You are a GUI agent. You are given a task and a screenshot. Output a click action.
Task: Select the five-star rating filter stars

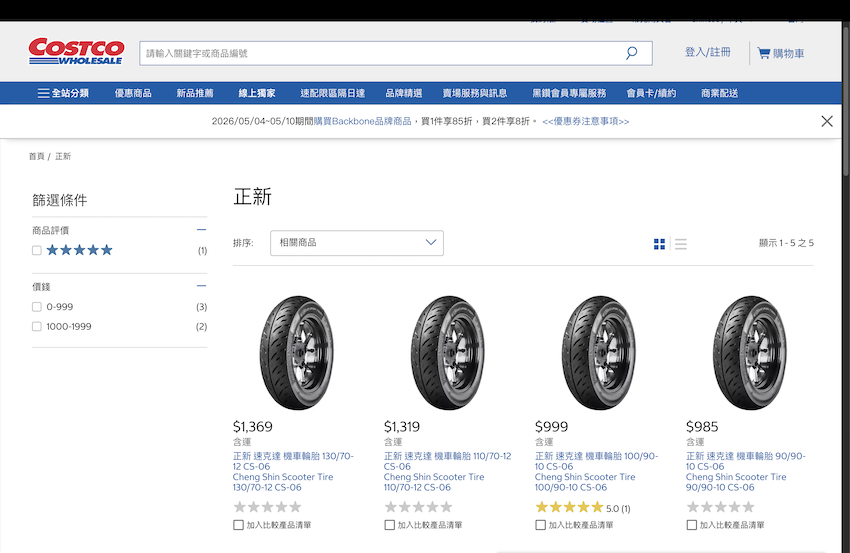click(80, 250)
